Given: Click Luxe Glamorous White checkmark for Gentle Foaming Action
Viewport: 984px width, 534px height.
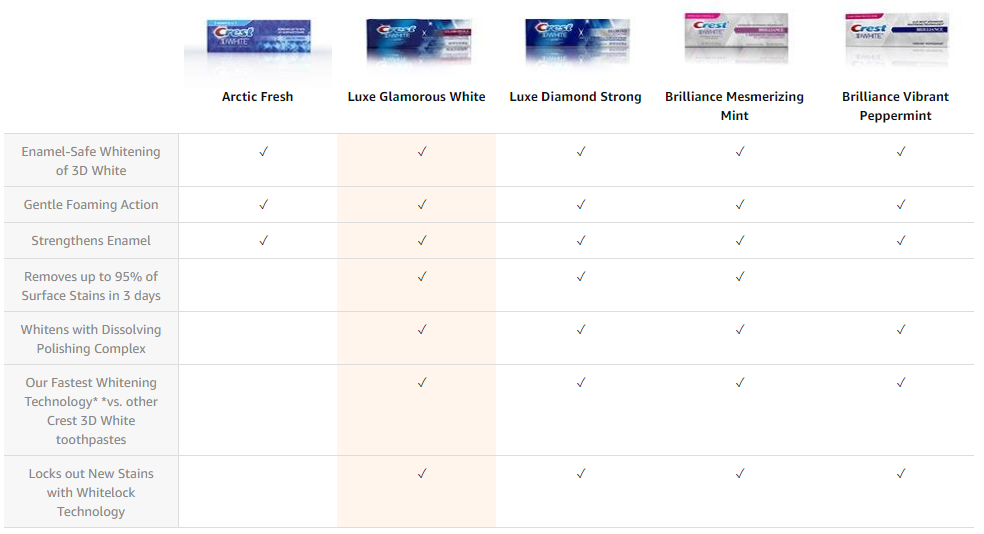Looking at the screenshot, I should [422, 205].
